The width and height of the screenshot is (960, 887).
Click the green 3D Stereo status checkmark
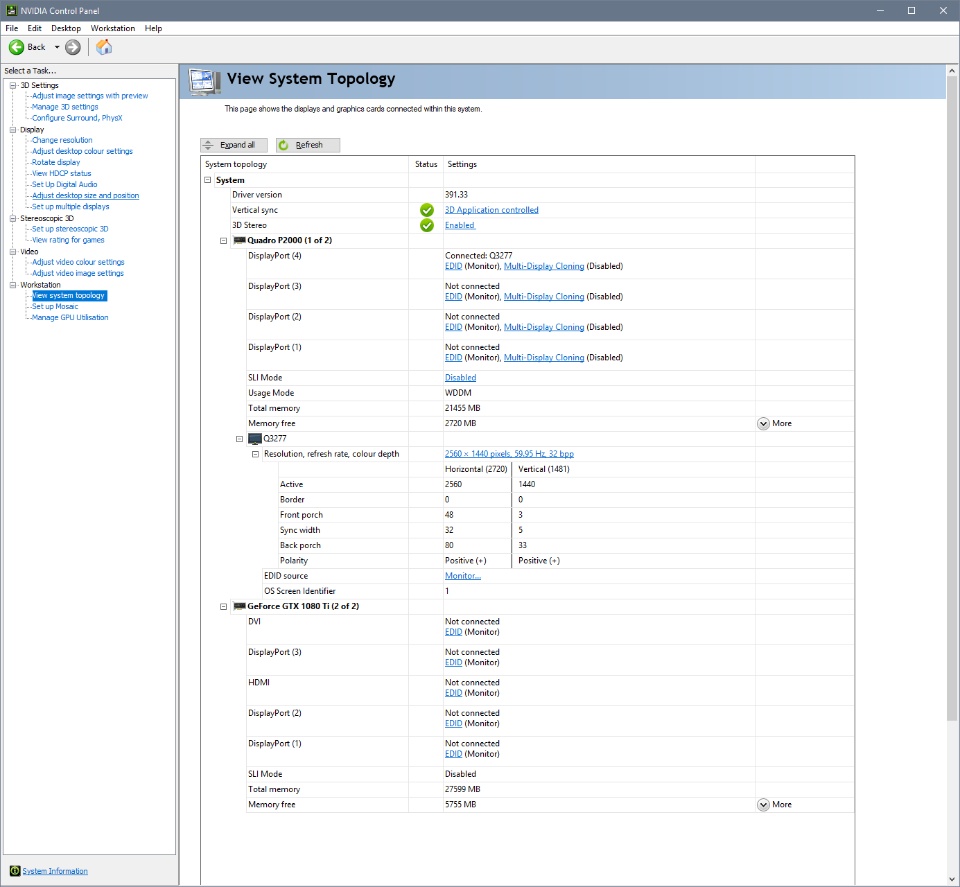point(427,225)
